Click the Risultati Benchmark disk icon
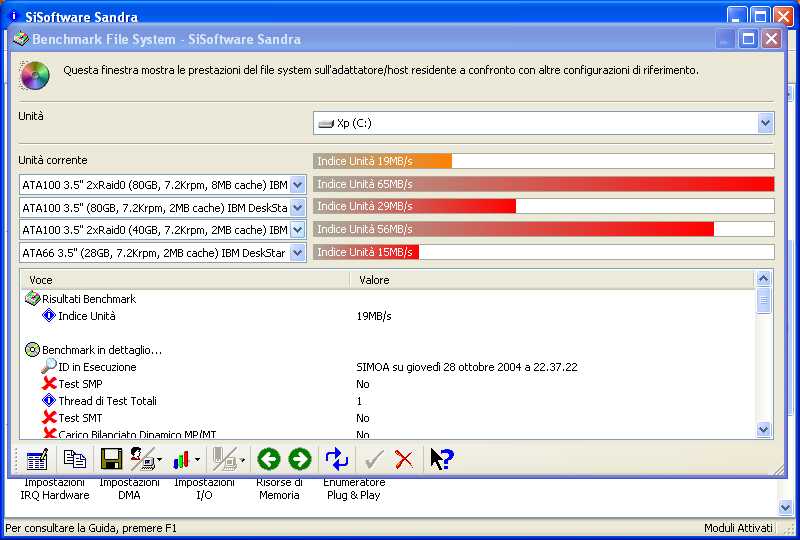Image resolution: width=800 pixels, height=540 pixels. click(x=32, y=299)
